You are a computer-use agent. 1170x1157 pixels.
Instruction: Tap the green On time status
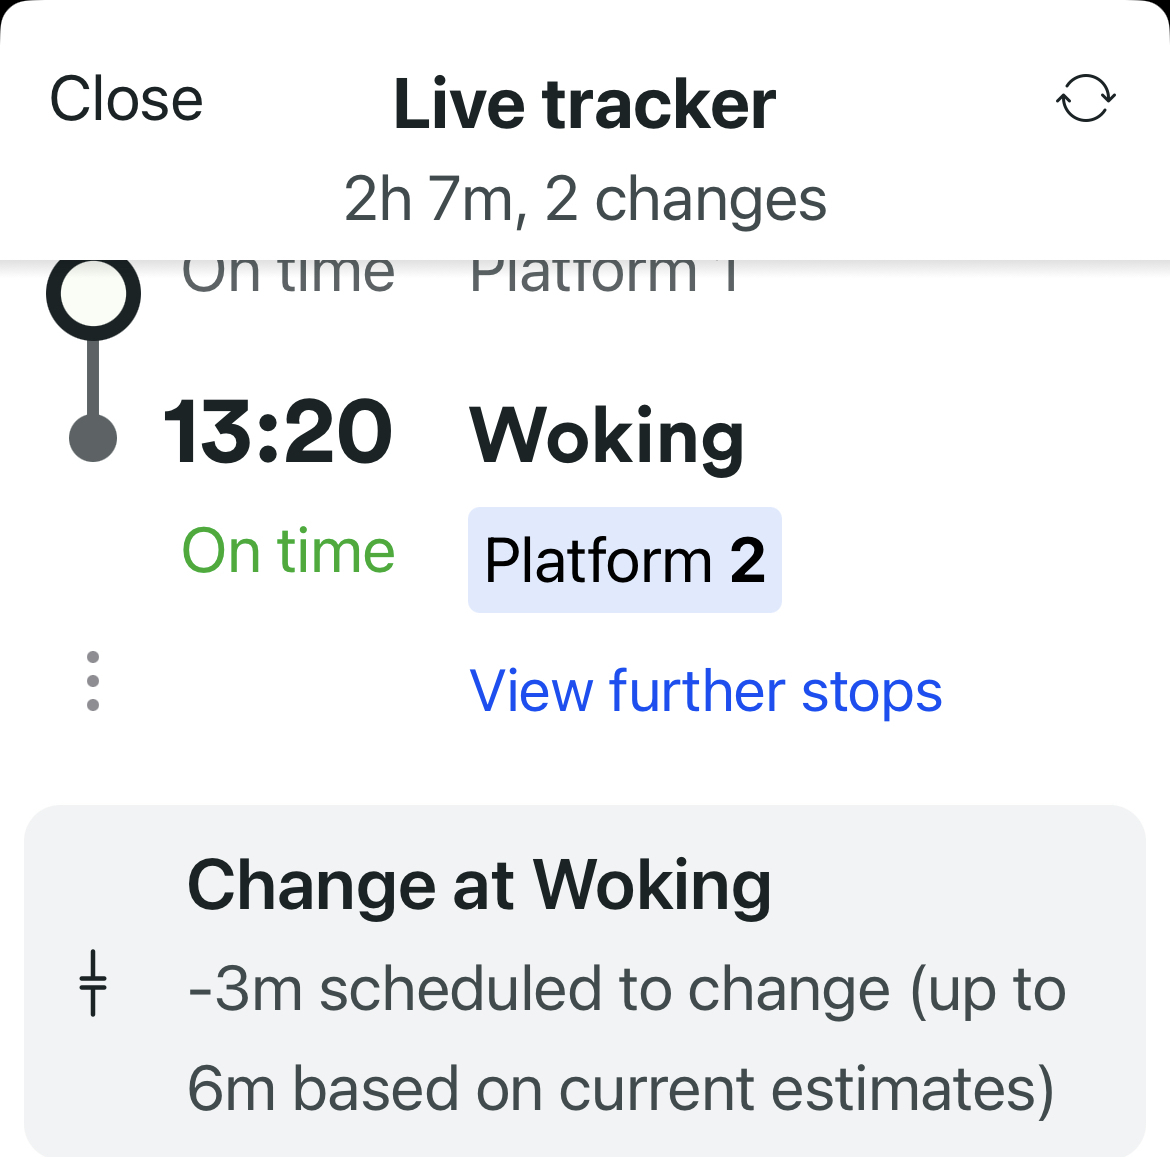coord(288,551)
